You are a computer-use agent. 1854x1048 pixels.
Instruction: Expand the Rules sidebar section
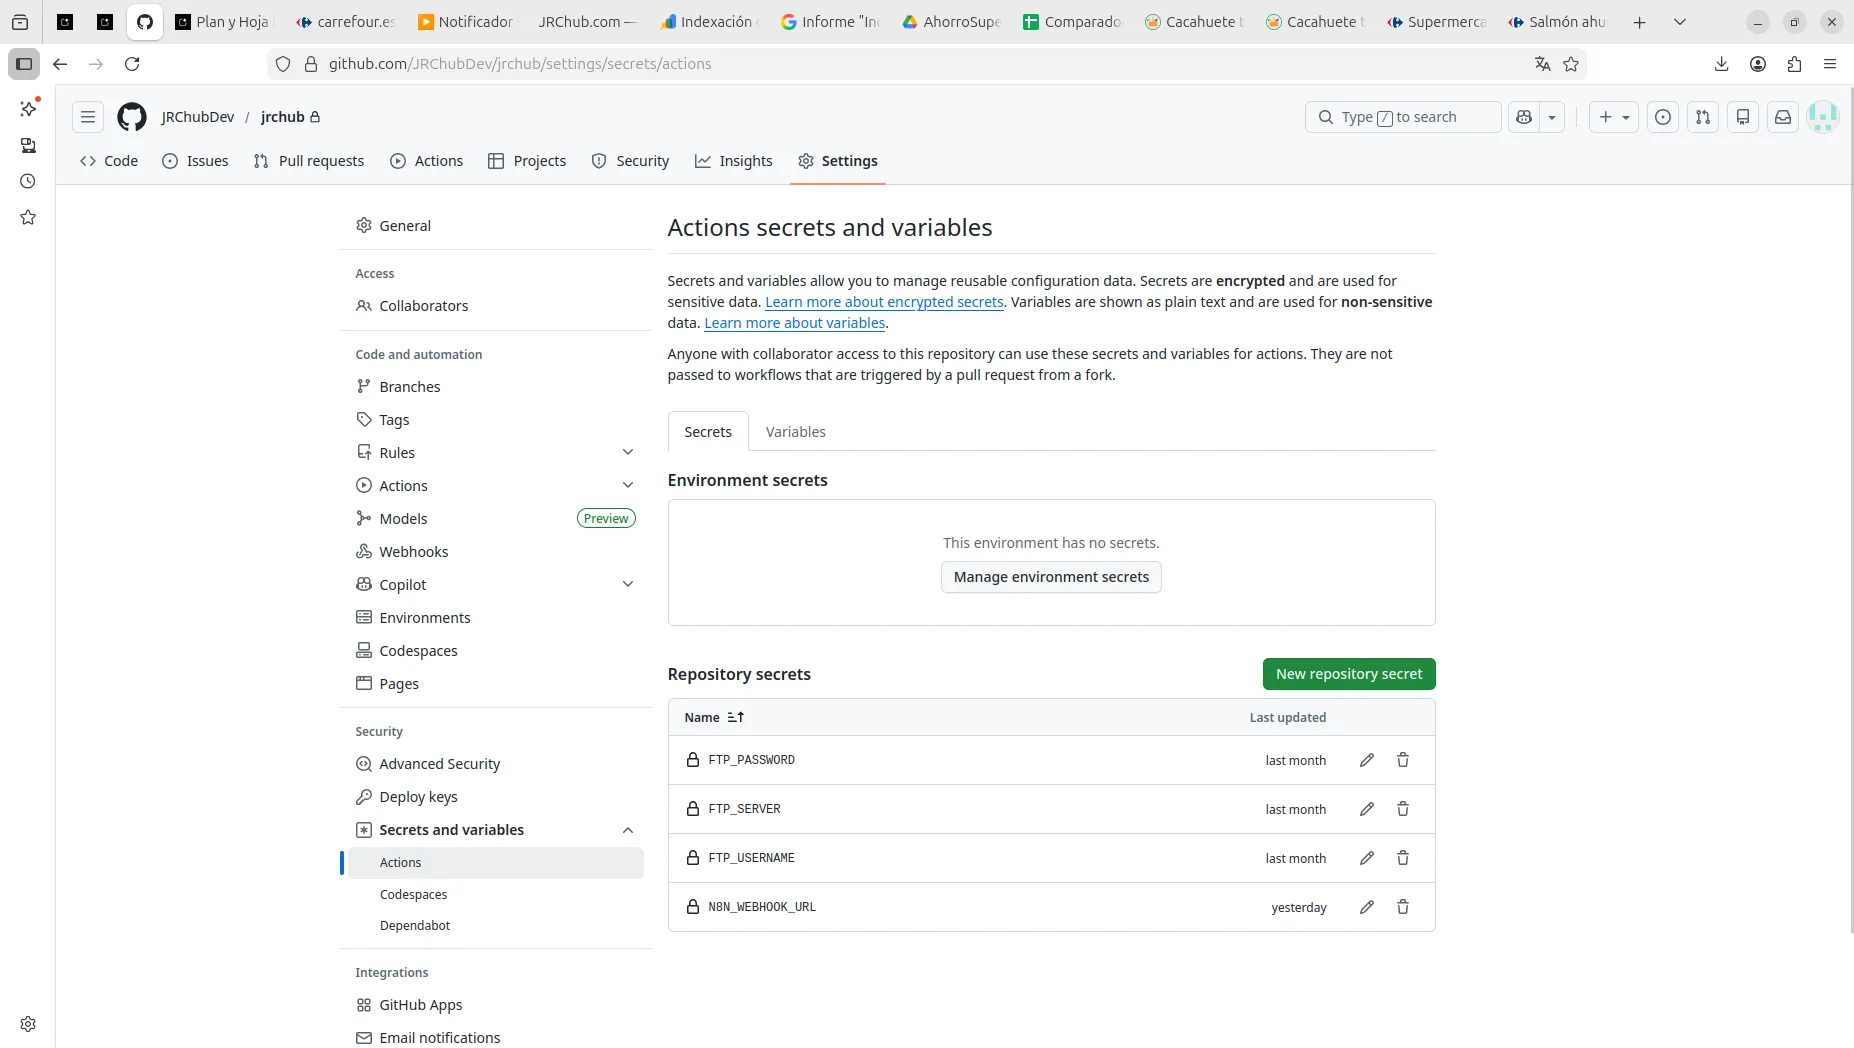tap(628, 452)
